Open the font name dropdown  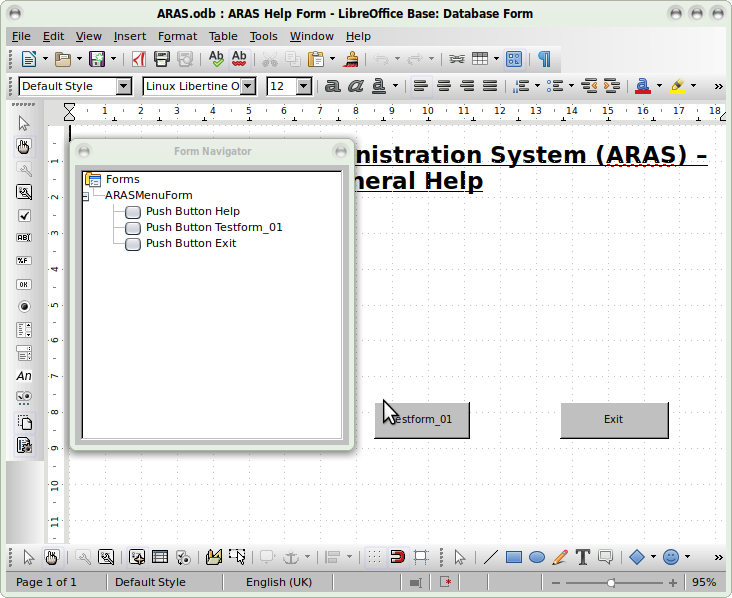[x=248, y=86]
